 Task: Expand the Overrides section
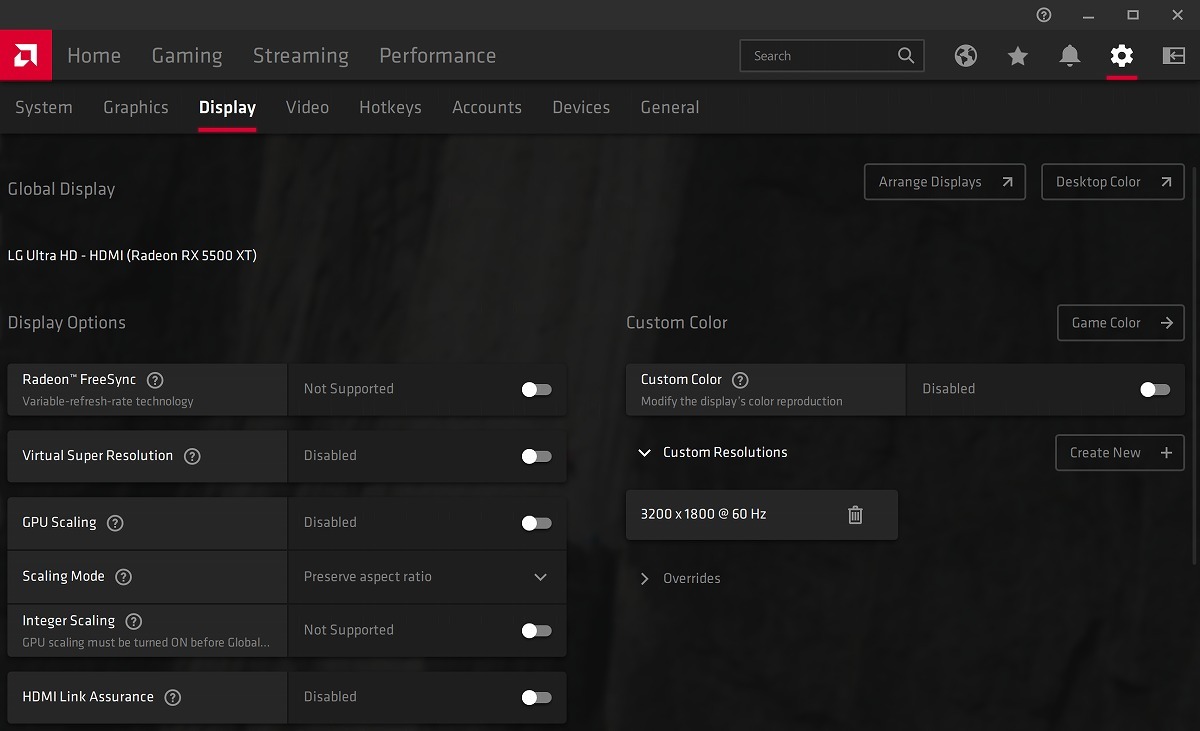point(645,579)
